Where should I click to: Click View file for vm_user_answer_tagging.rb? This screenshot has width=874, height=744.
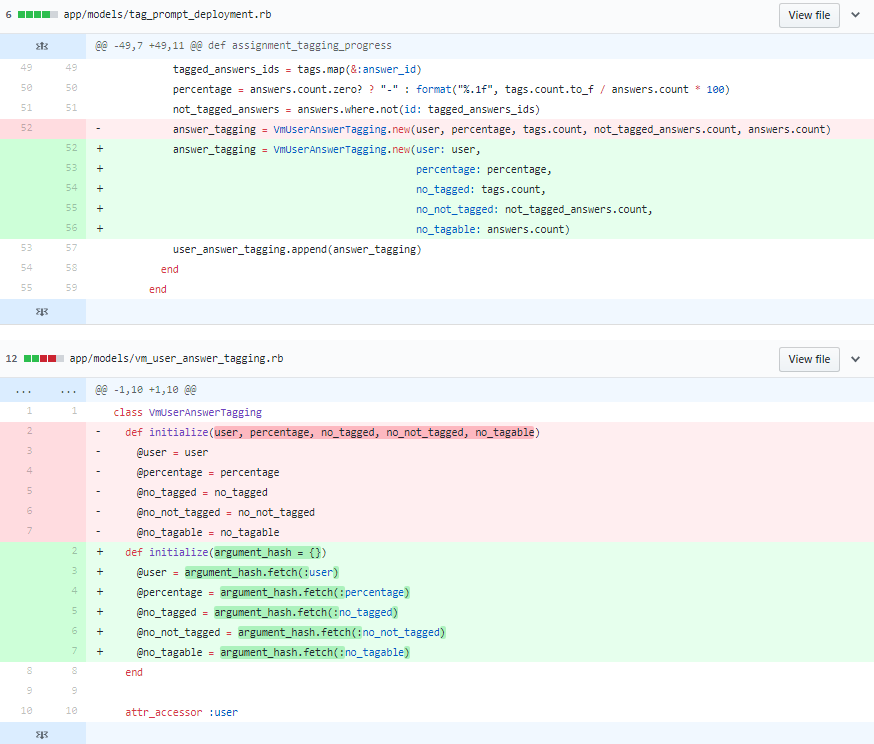[809, 359]
